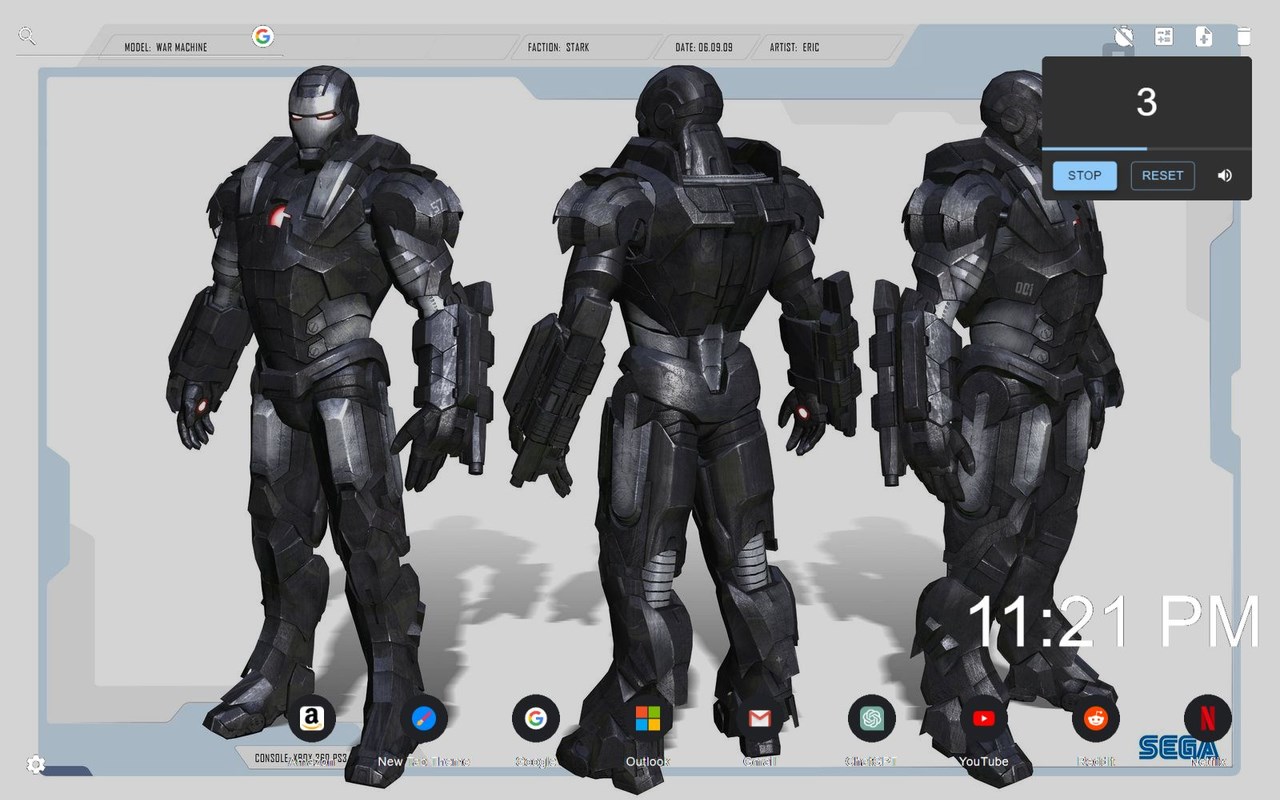Toggle timer sound speaker icon
Viewport: 1280px width, 800px height.
pos(1224,175)
